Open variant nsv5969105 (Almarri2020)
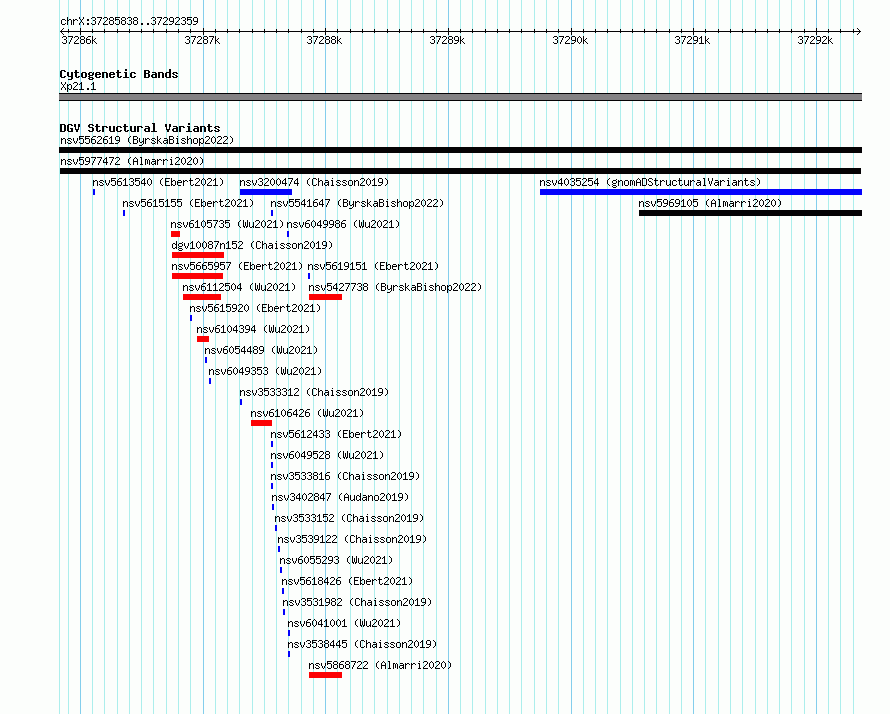This screenshot has height=714, width=890. tap(710, 203)
